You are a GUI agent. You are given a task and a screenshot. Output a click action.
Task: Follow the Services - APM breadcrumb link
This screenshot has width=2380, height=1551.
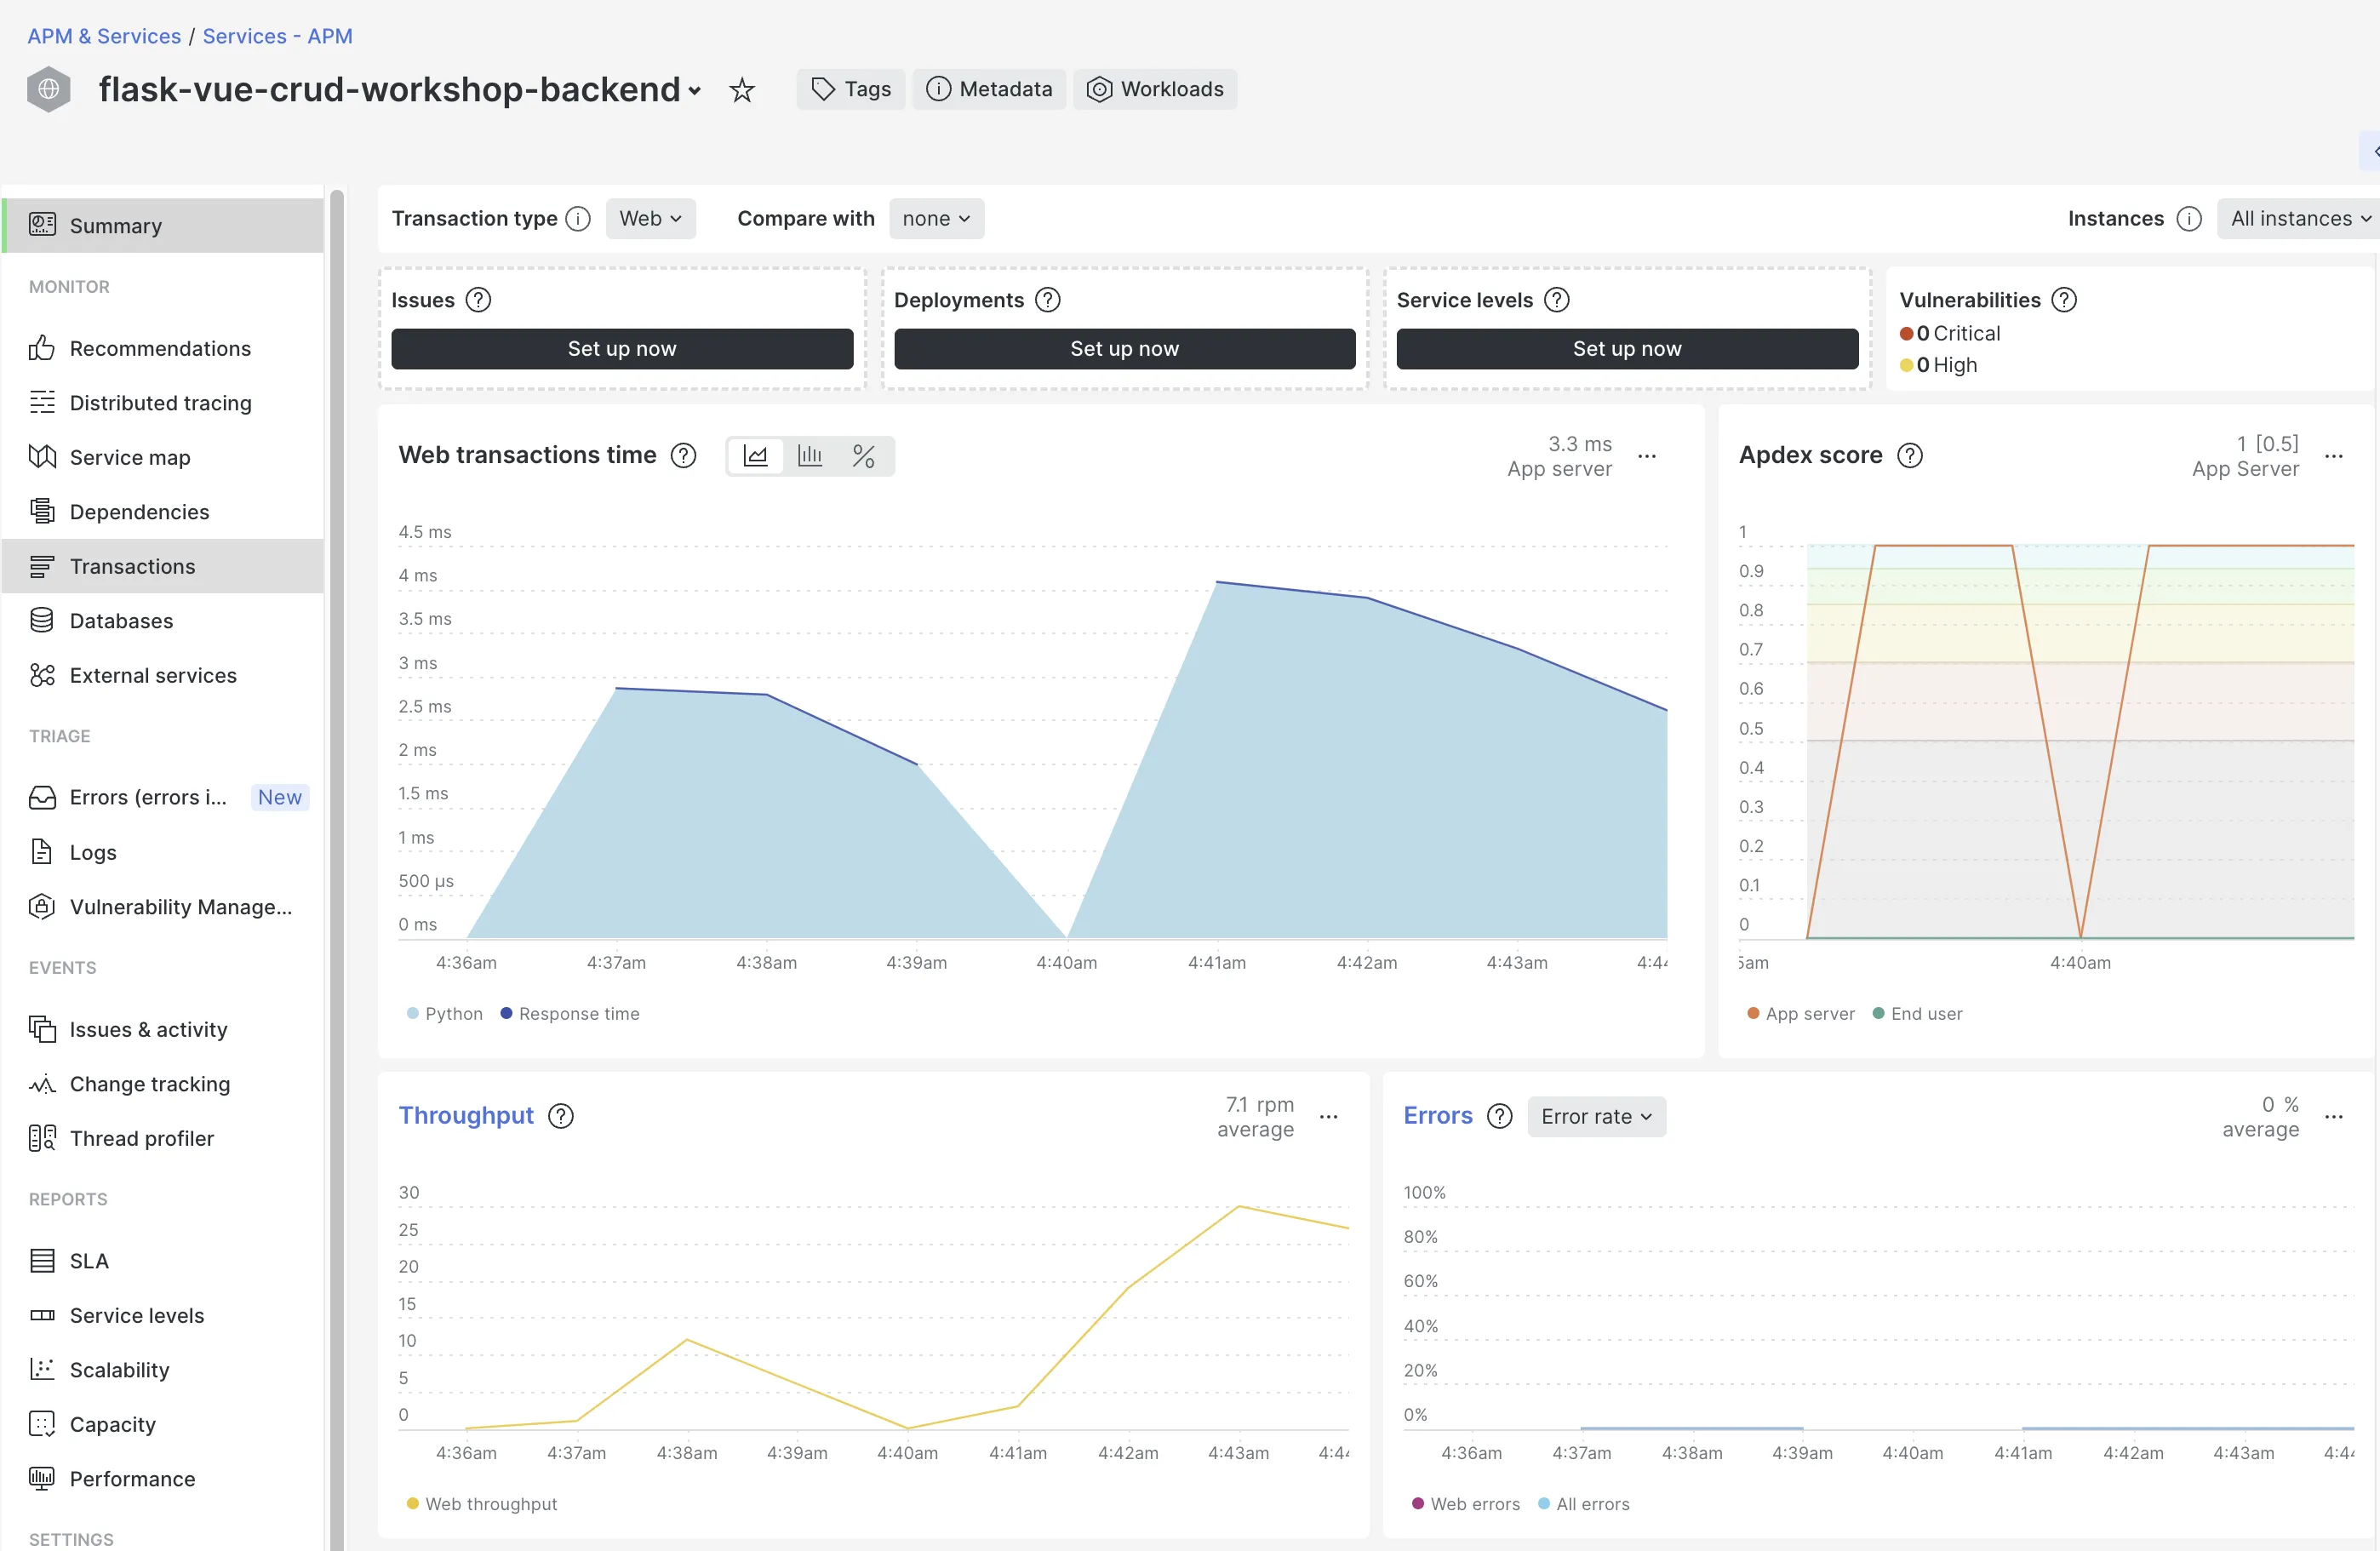[277, 36]
